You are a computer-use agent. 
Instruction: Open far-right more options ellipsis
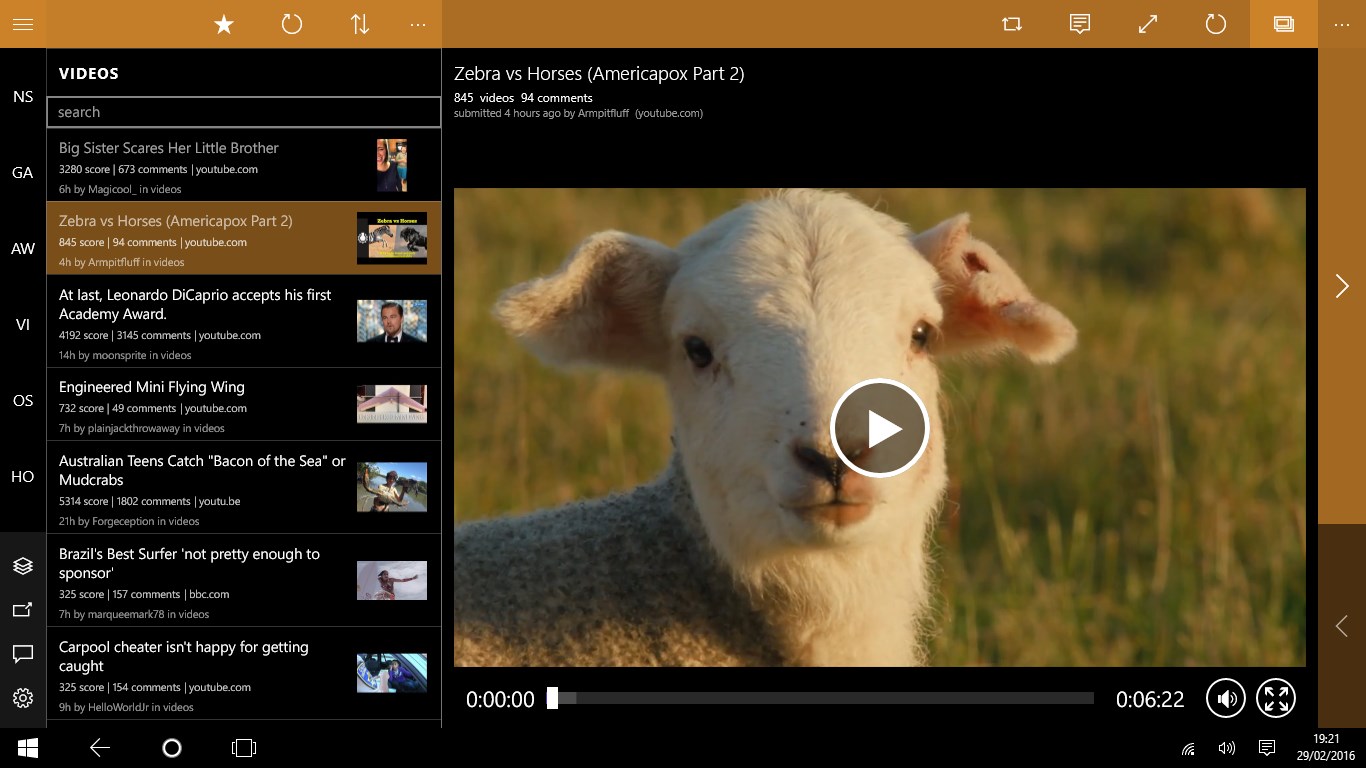tap(1342, 24)
